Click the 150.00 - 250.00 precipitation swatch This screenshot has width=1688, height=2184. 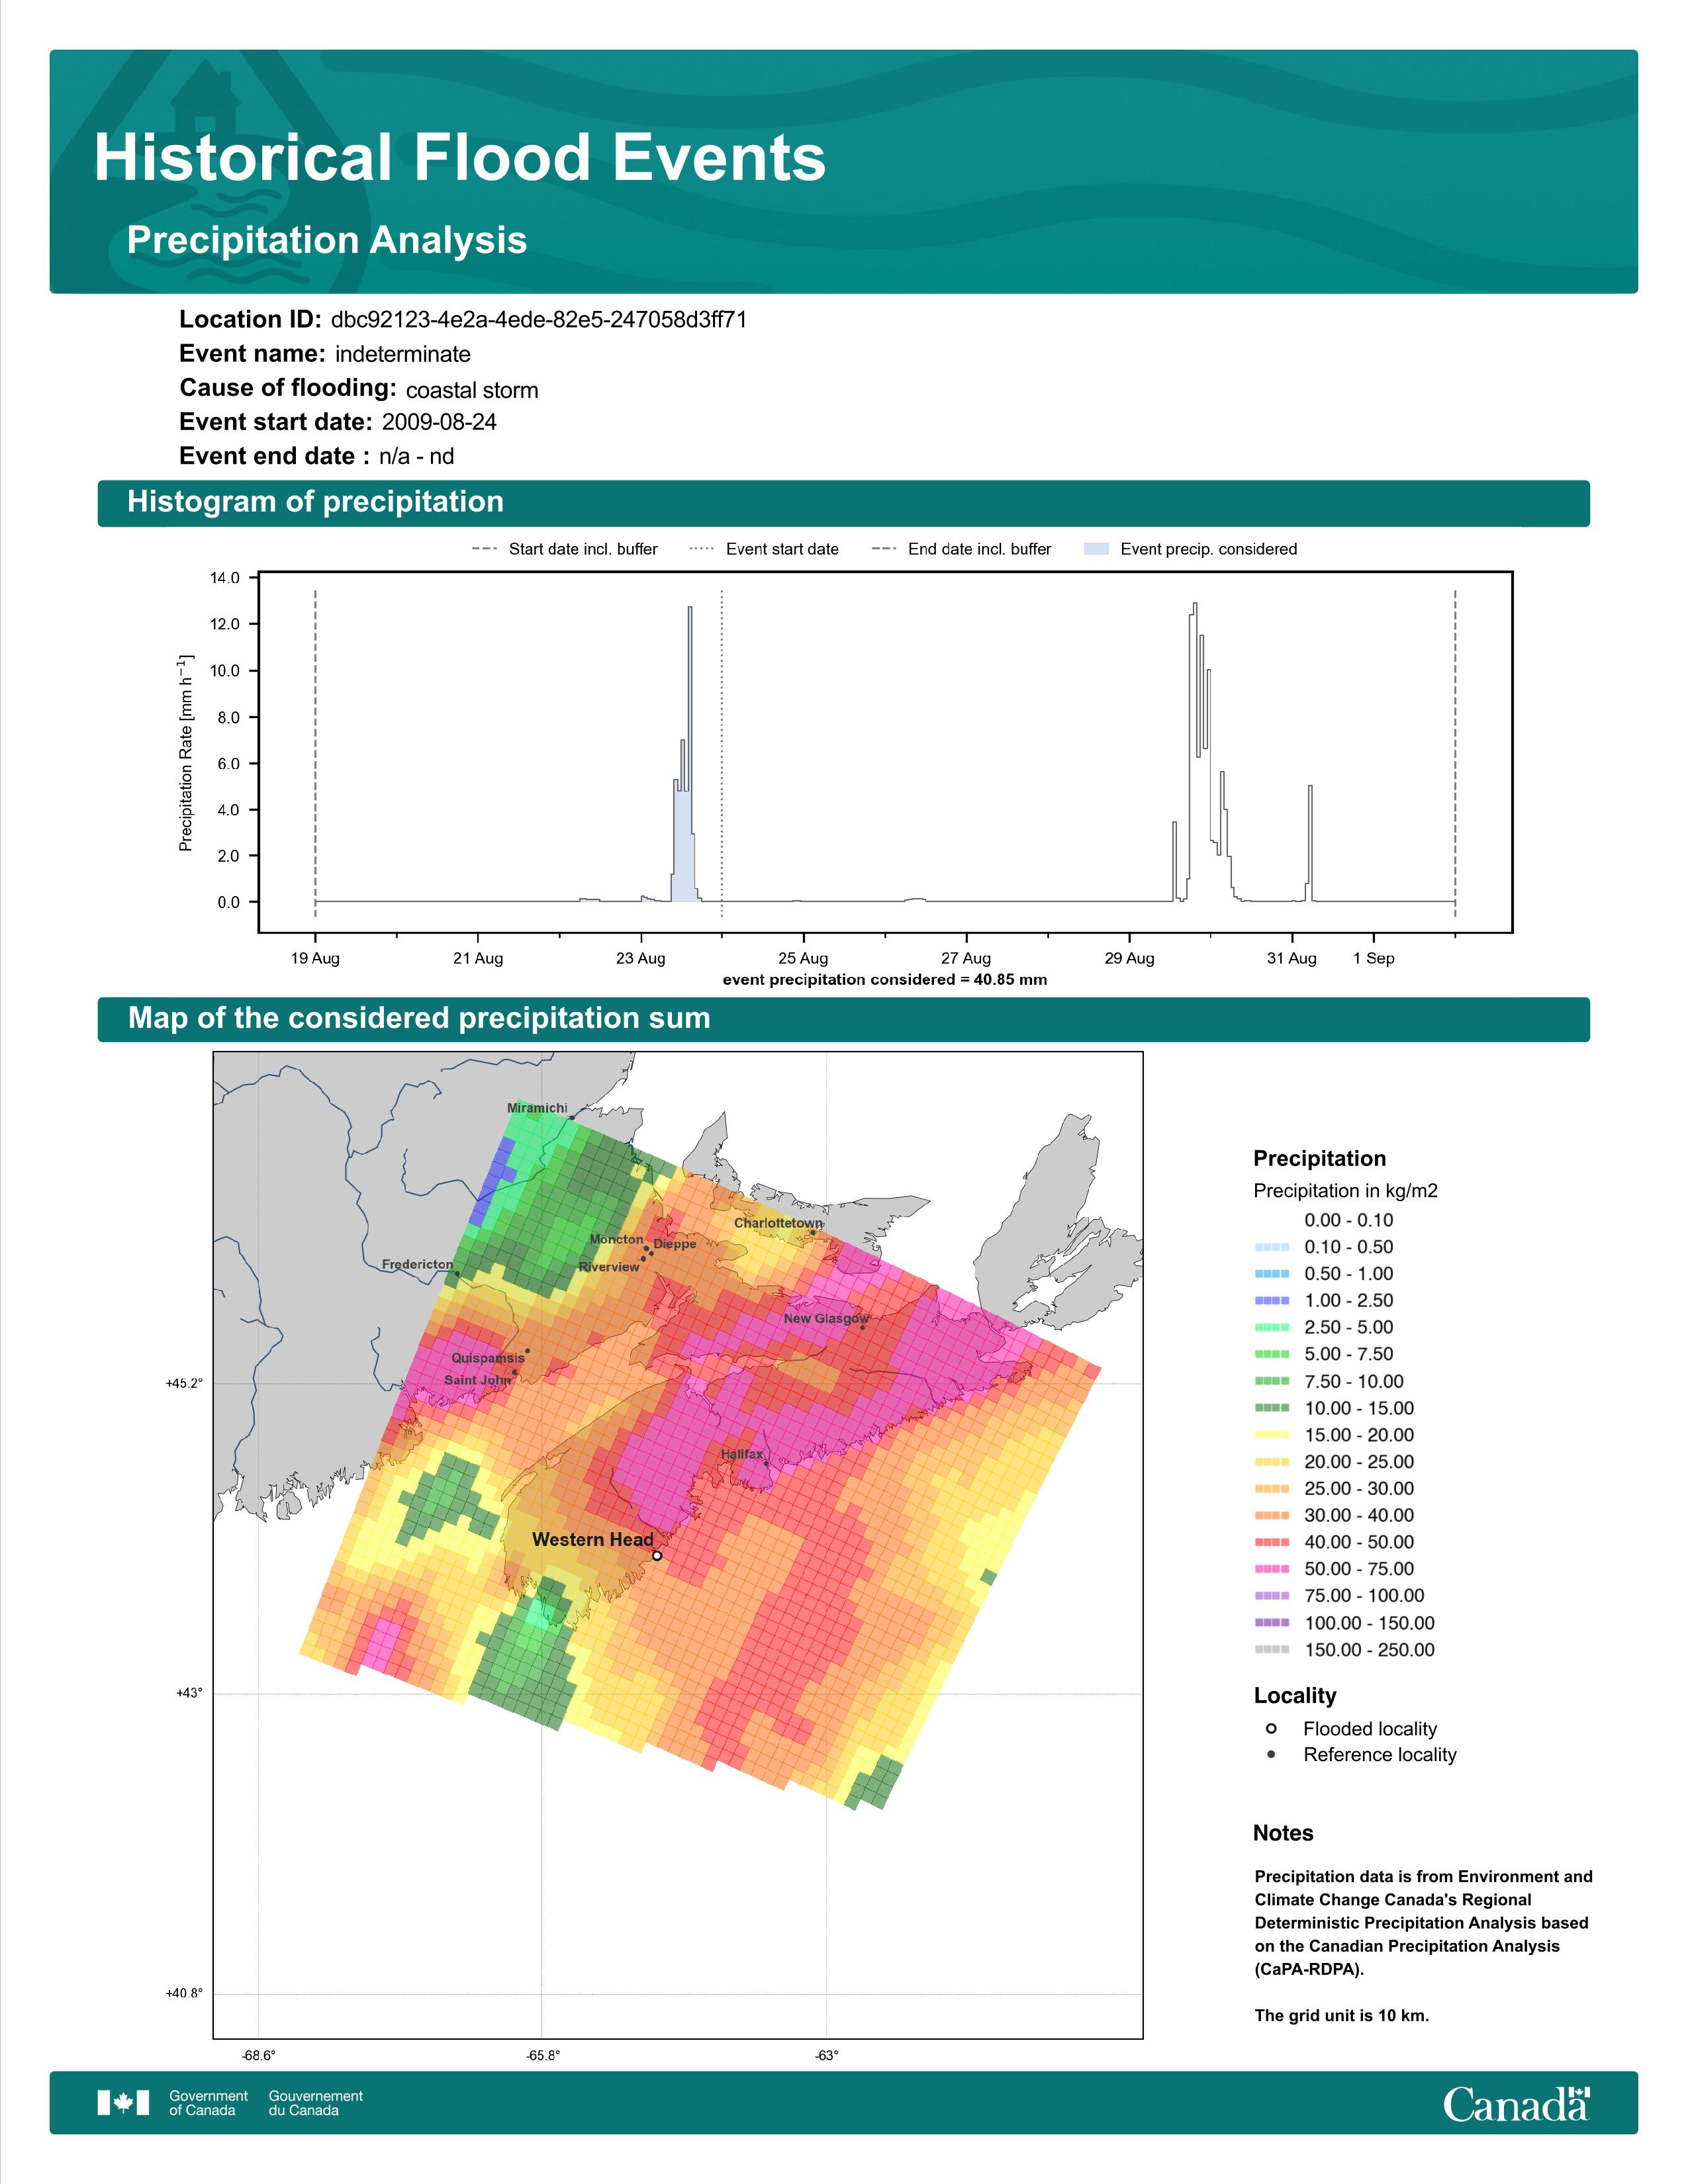pyautogui.click(x=1272, y=1650)
